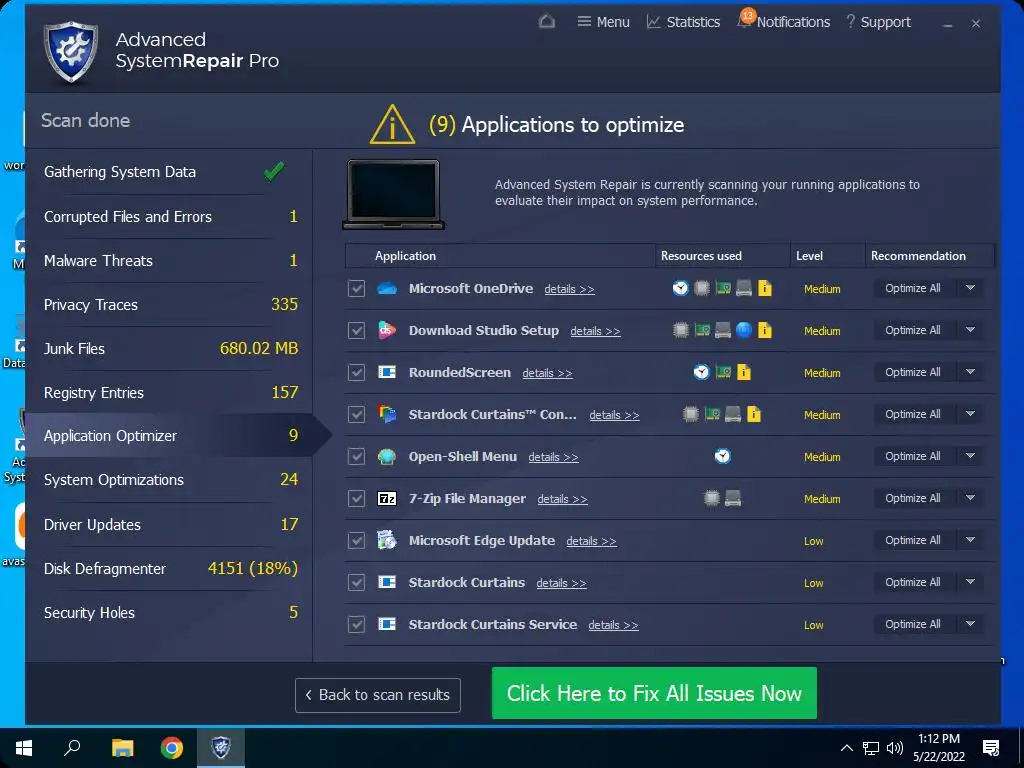This screenshot has width=1024, height=768.
Task: Open Notifications in the header
Action: tap(784, 22)
